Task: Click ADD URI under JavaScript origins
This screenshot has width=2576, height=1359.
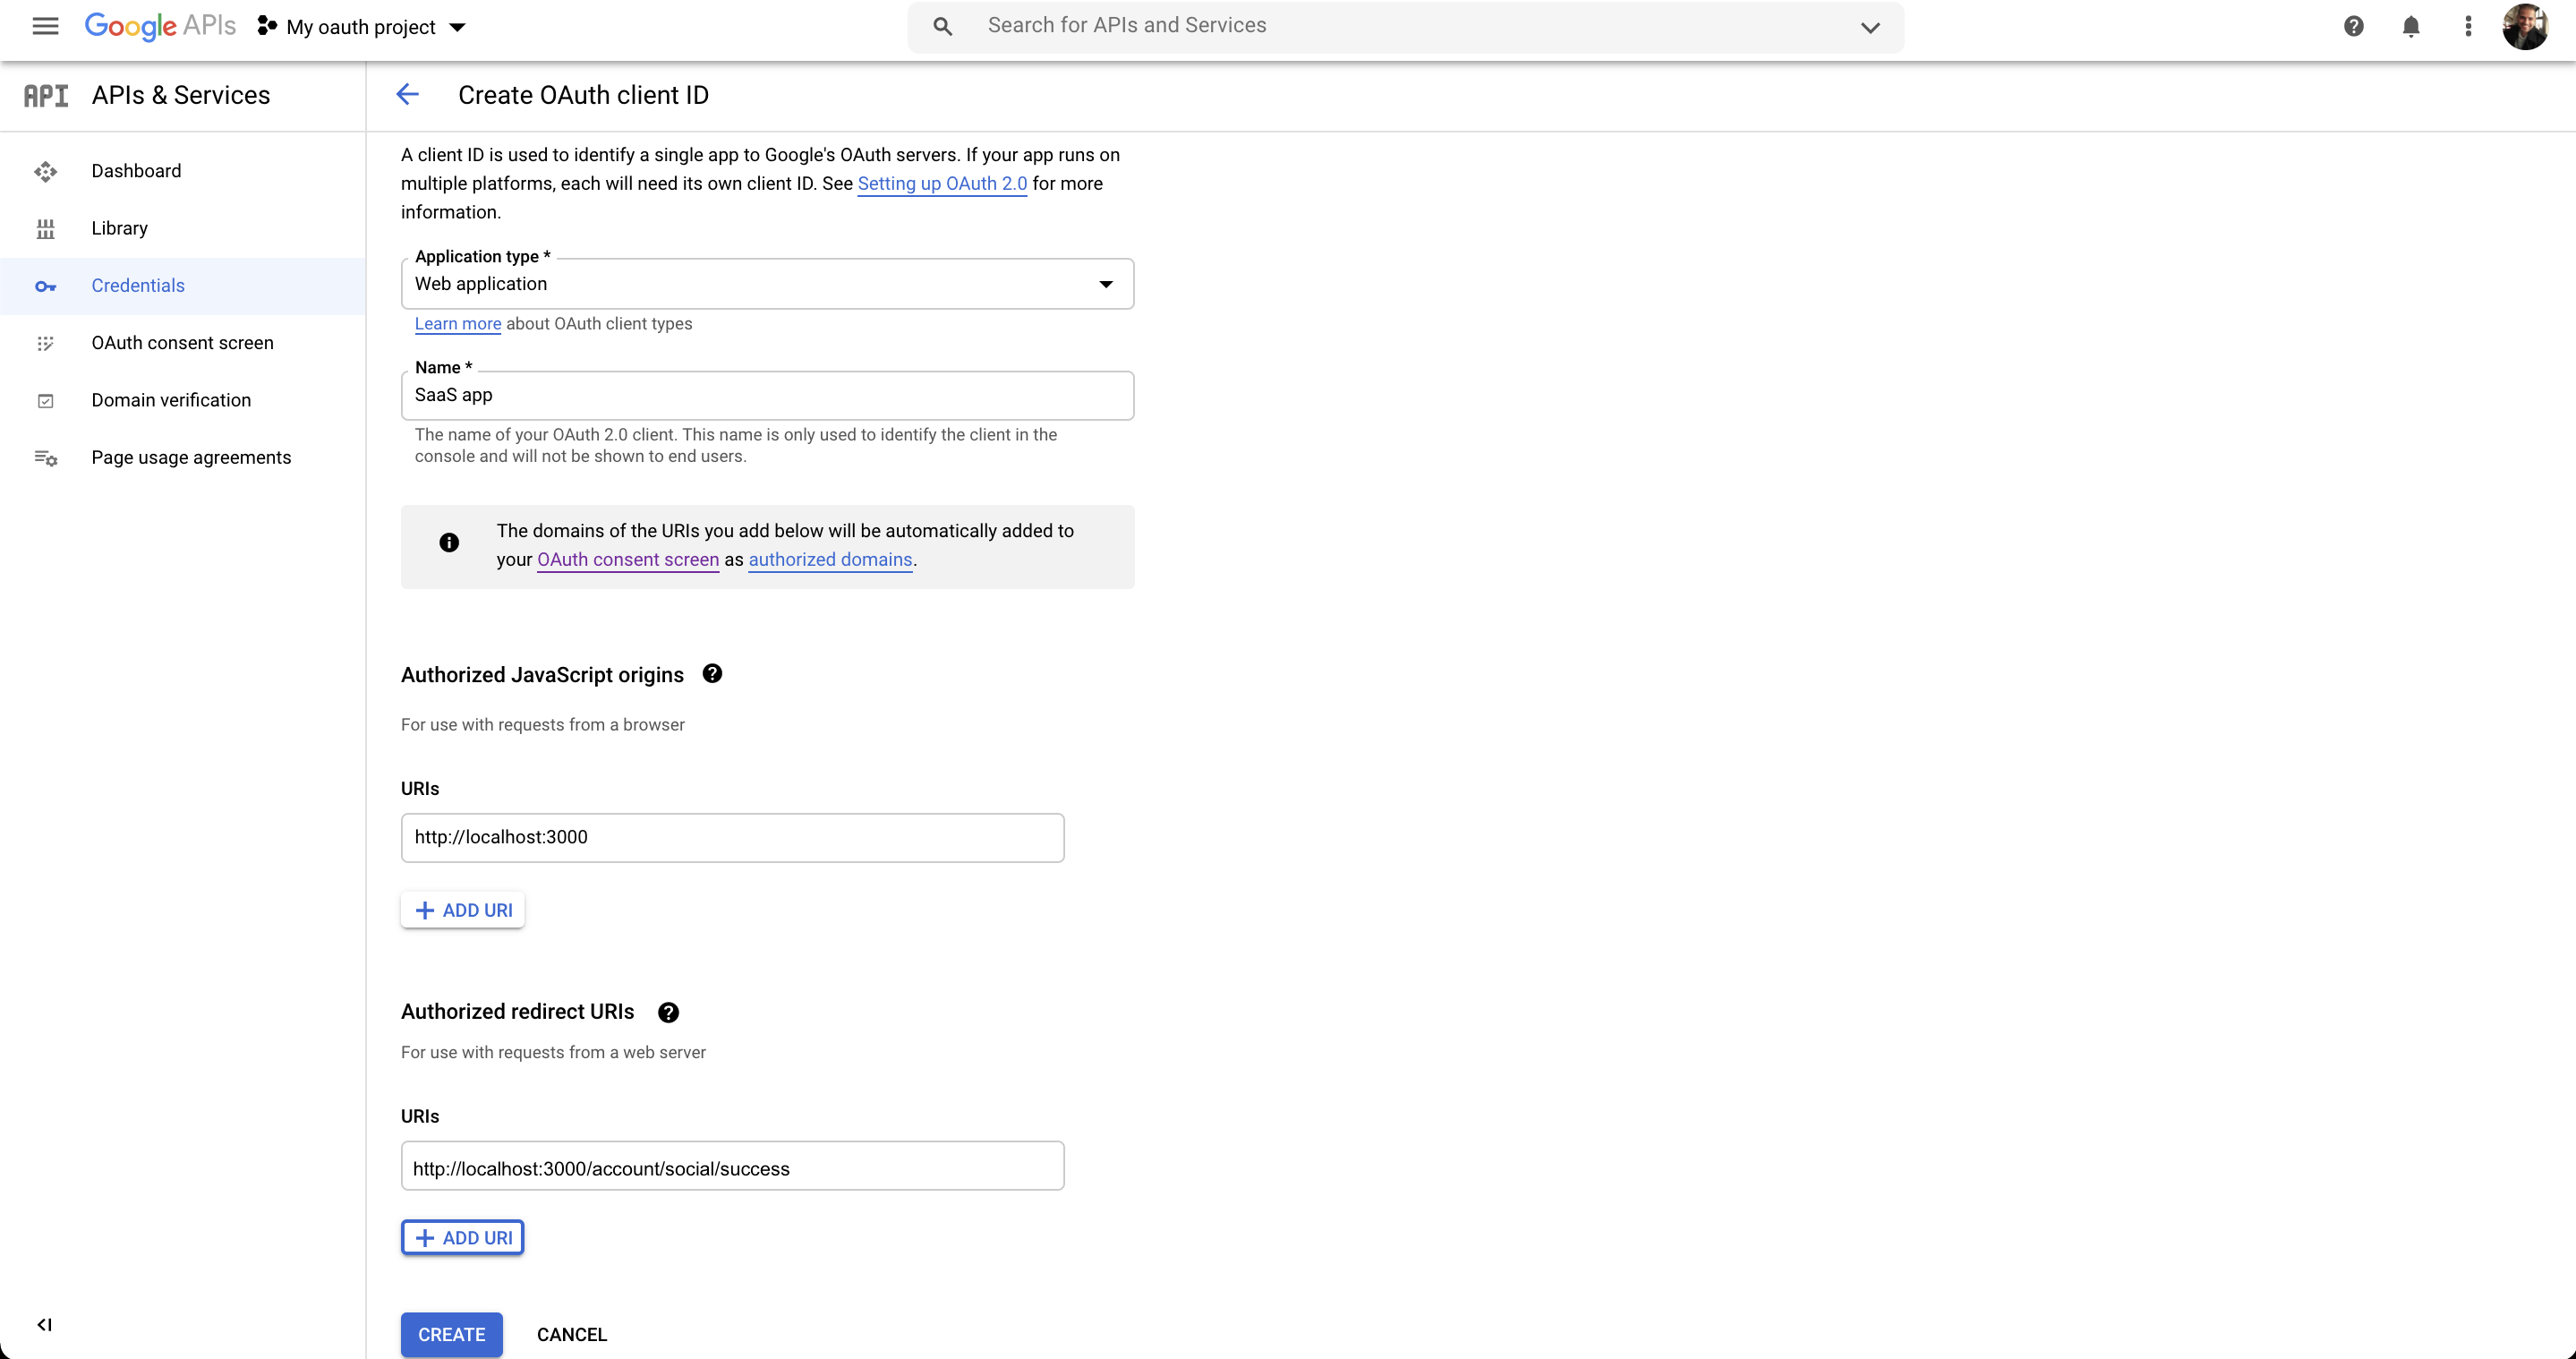Action: (x=463, y=910)
